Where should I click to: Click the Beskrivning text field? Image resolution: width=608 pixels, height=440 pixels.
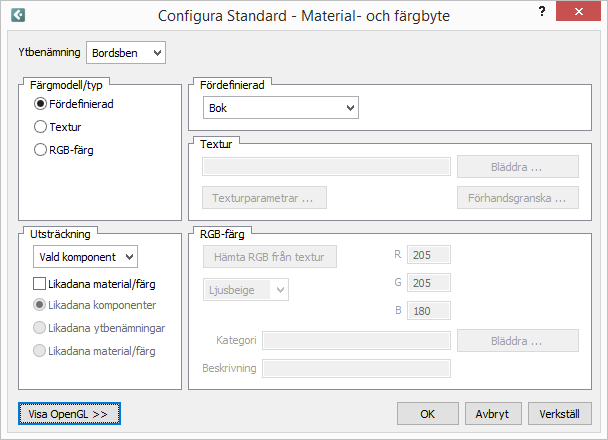click(x=355, y=369)
